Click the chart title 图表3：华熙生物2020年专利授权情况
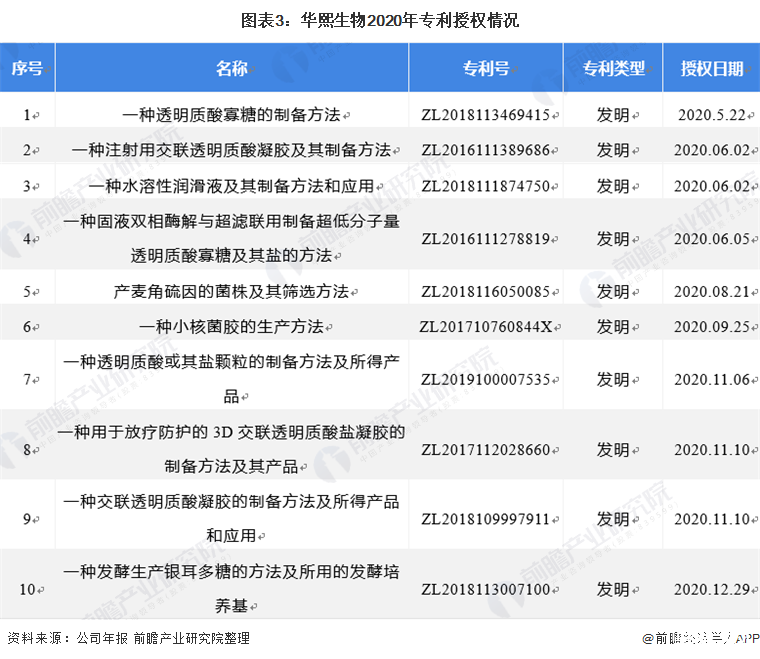This screenshot has width=760, height=659. click(x=380, y=20)
